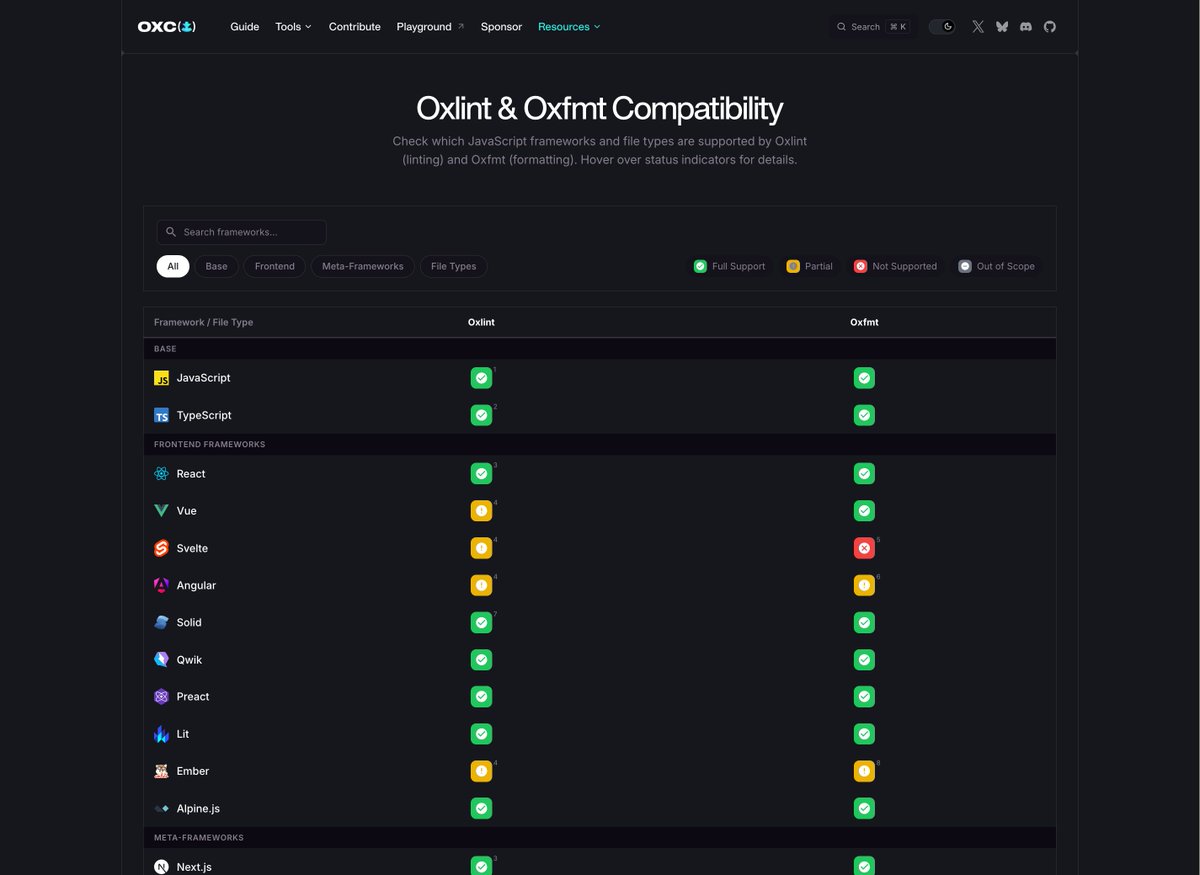This screenshot has width=1200, height=875.
Task: Click the Out of Scope legend chip
Action: tap(997, 266)
